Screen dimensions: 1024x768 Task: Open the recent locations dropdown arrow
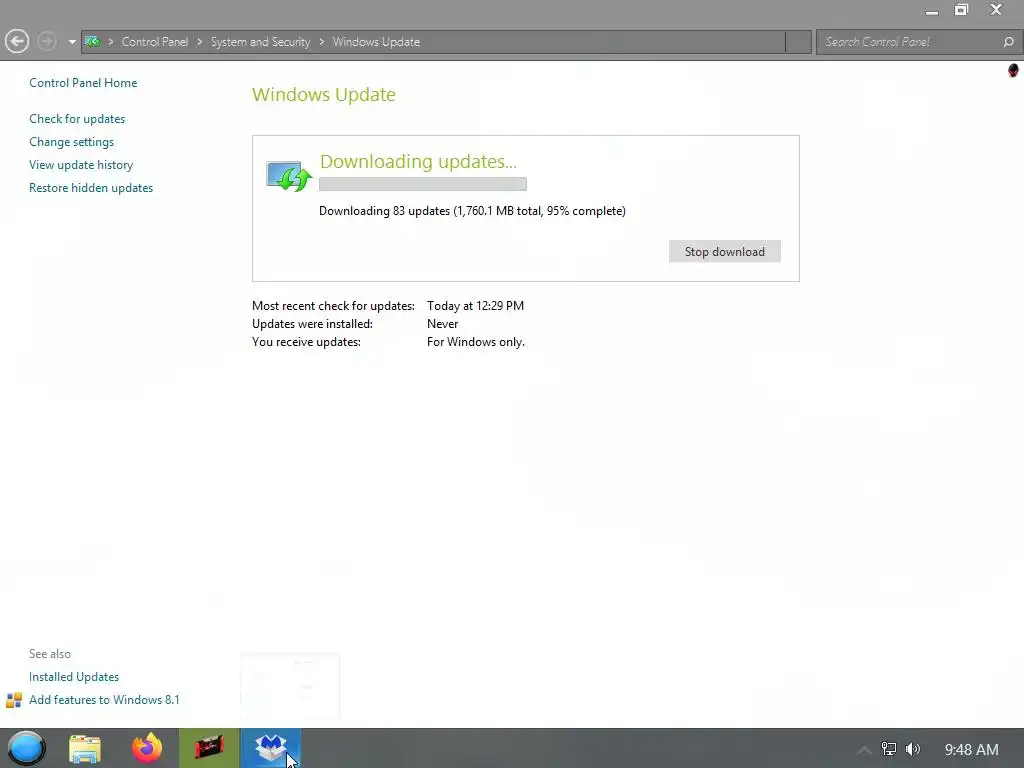pyautogui.click(x=72, y=42)
